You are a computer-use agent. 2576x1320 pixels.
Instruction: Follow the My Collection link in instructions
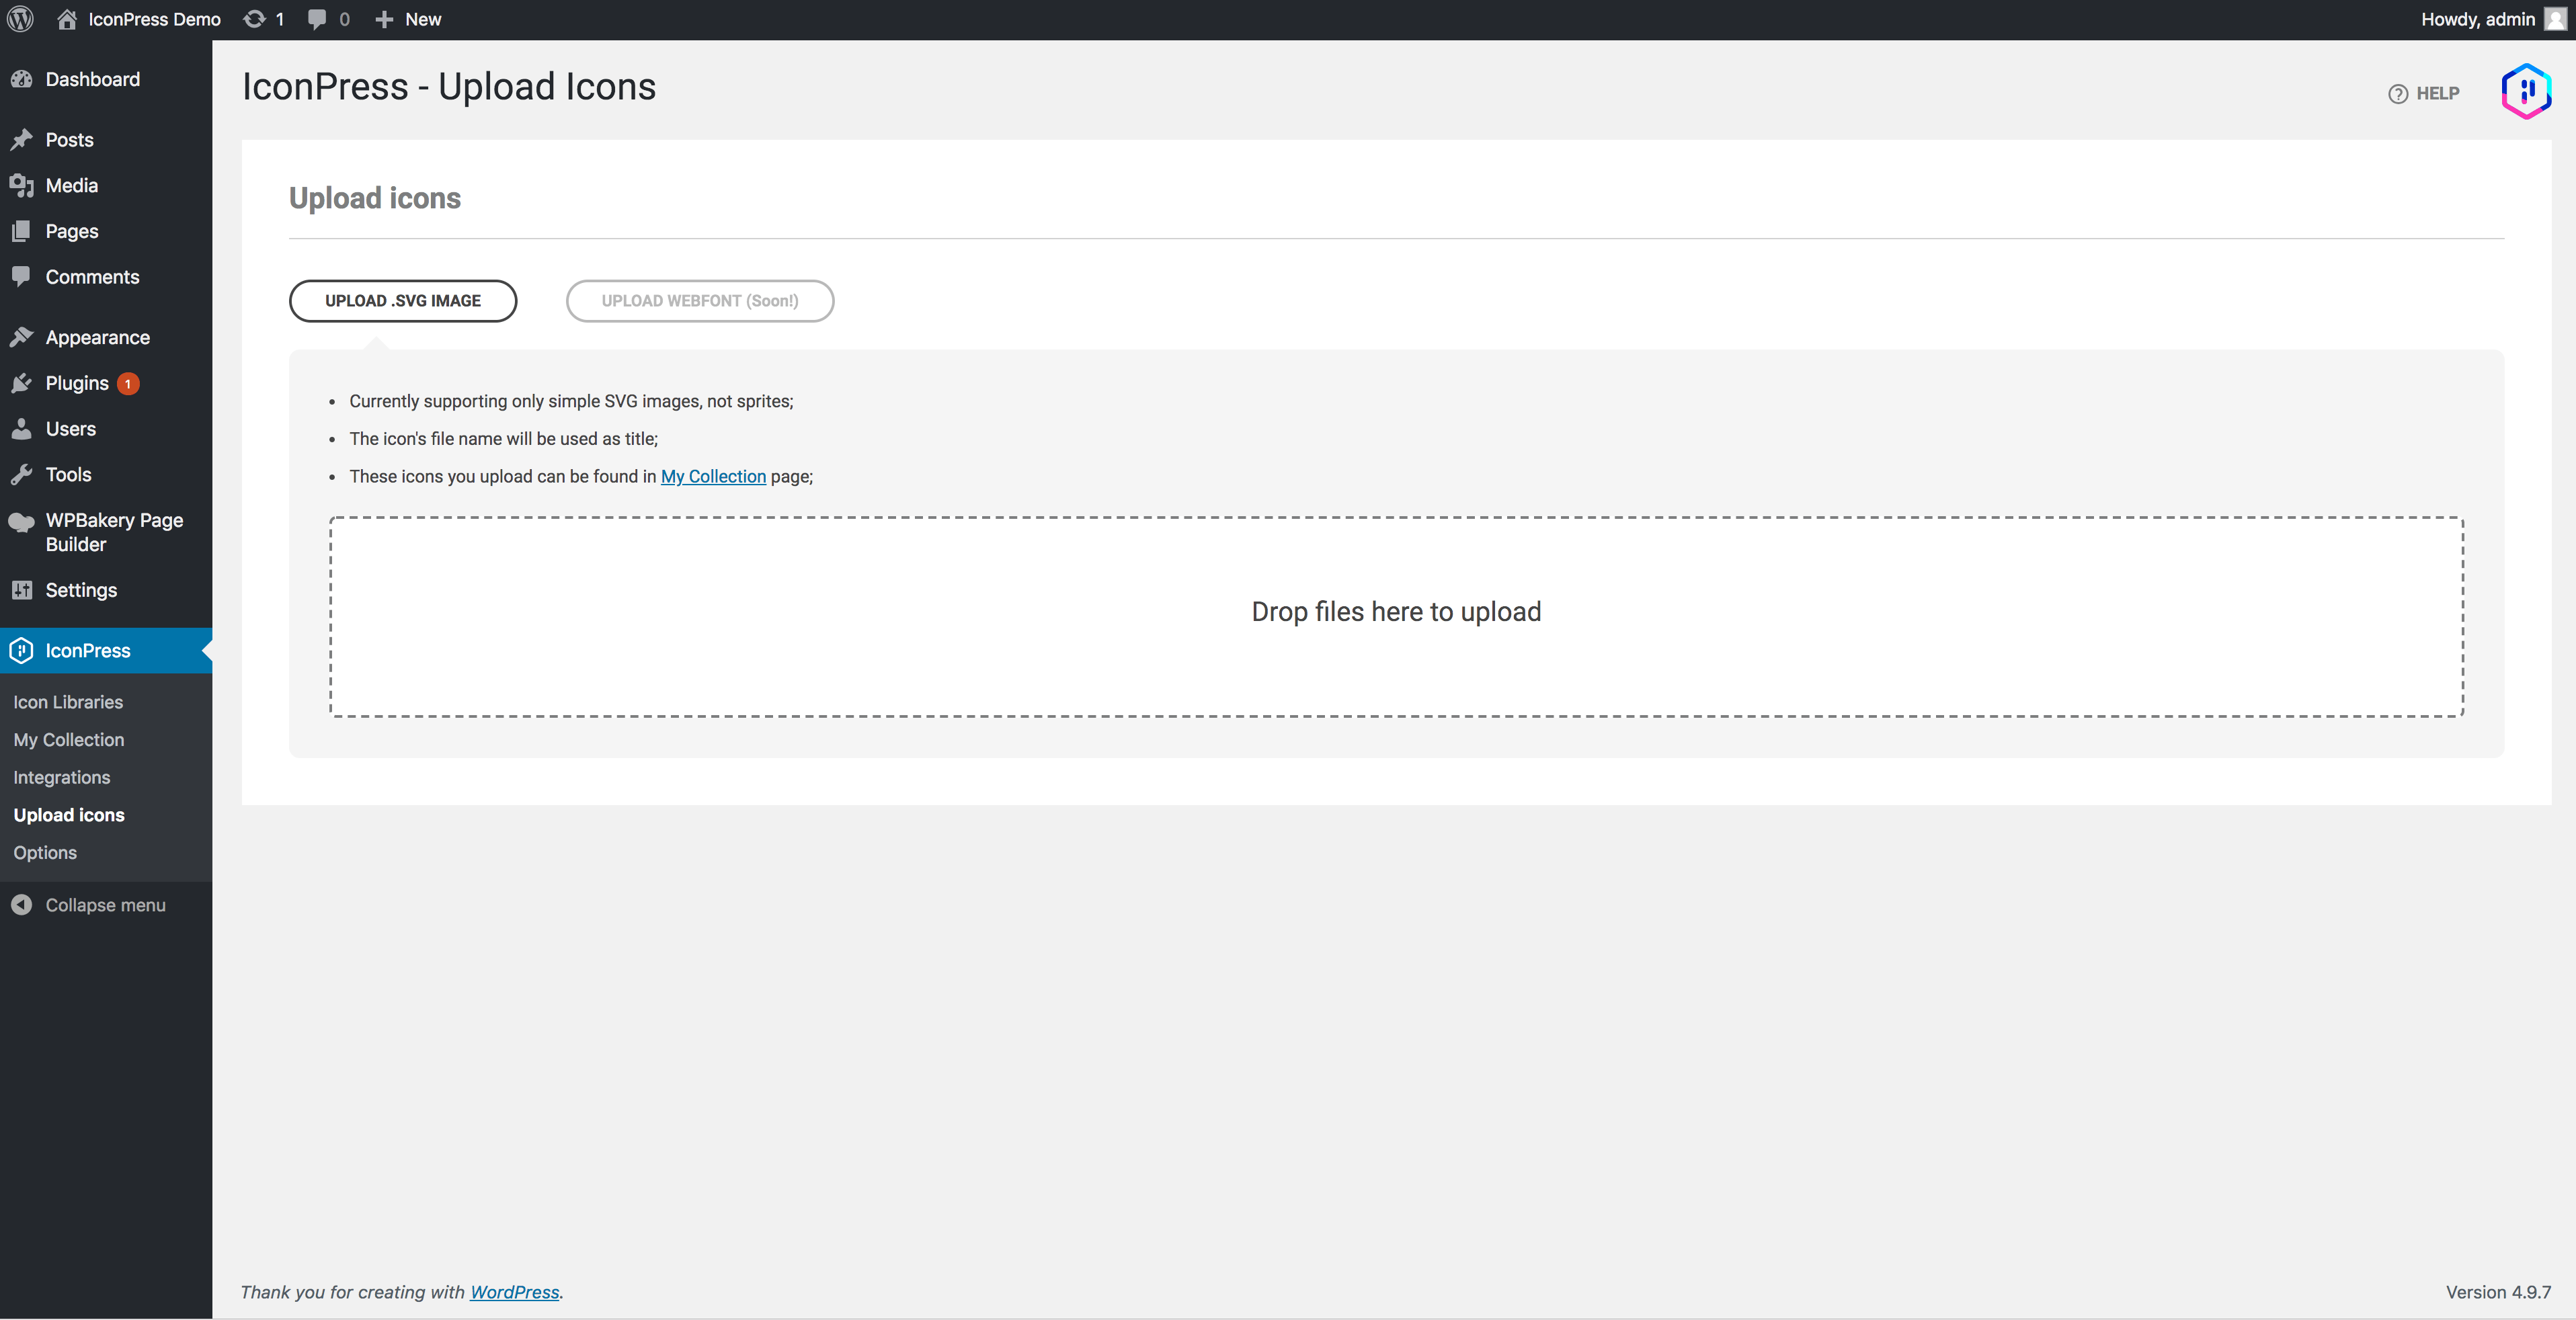tap(713, 477)
